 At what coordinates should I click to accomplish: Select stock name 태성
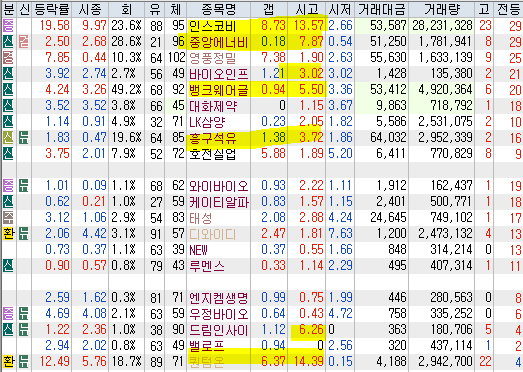click(200, 218)
